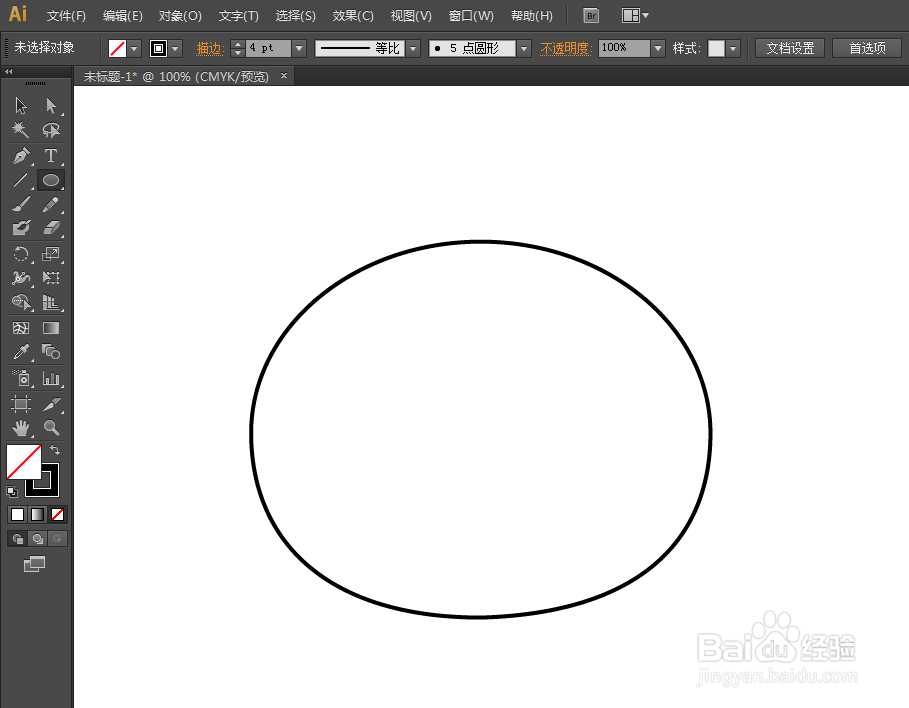Adjust stroke weight with stepper arrows
This screenshot has width=909, height=708.
pos(238,48)
